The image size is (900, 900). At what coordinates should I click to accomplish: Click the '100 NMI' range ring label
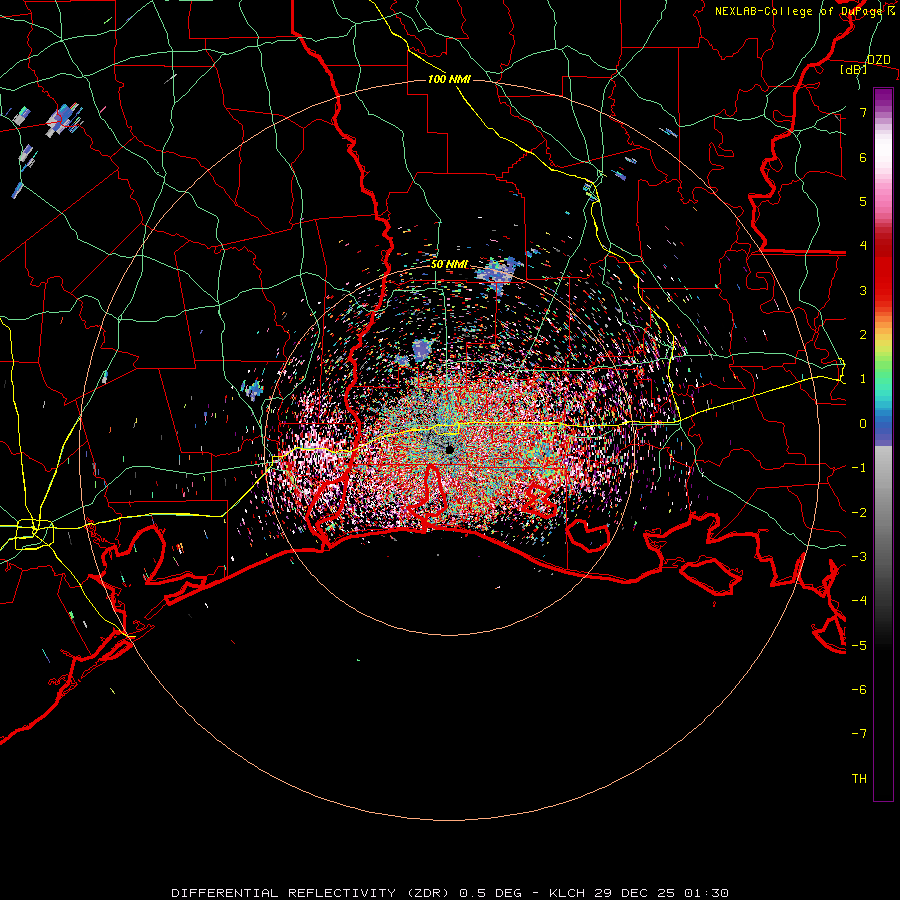[x=449, y=79]
